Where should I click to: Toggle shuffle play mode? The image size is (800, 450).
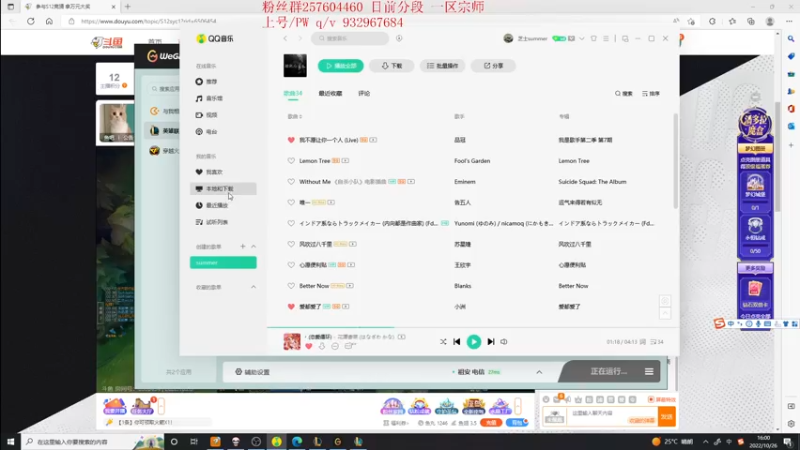(x=443, y=342)
